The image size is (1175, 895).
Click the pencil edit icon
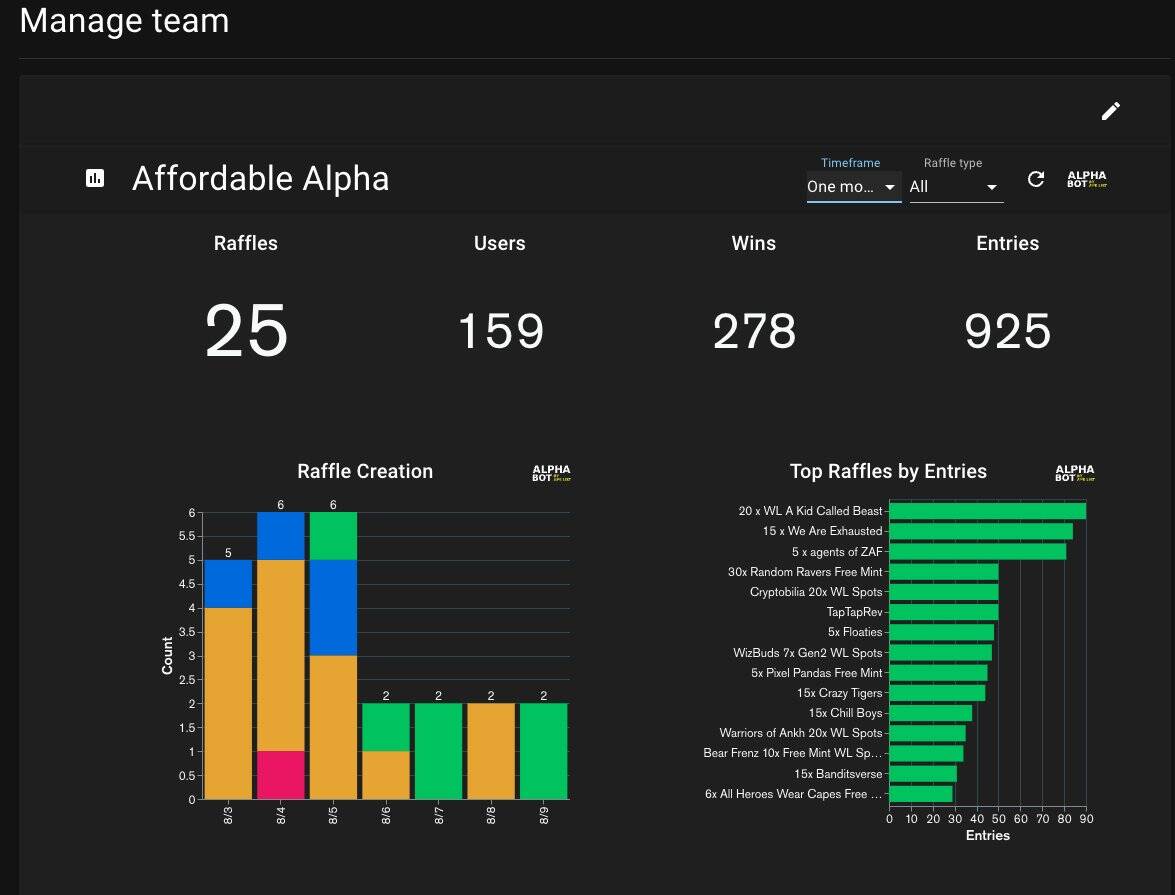tap(1110, 111)
